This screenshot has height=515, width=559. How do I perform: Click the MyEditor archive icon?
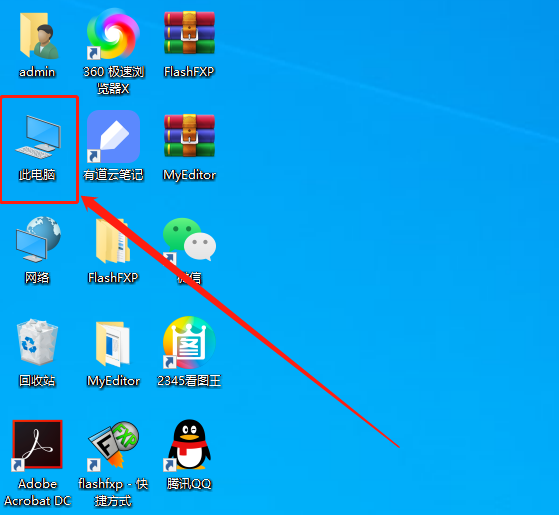(189, 136)
